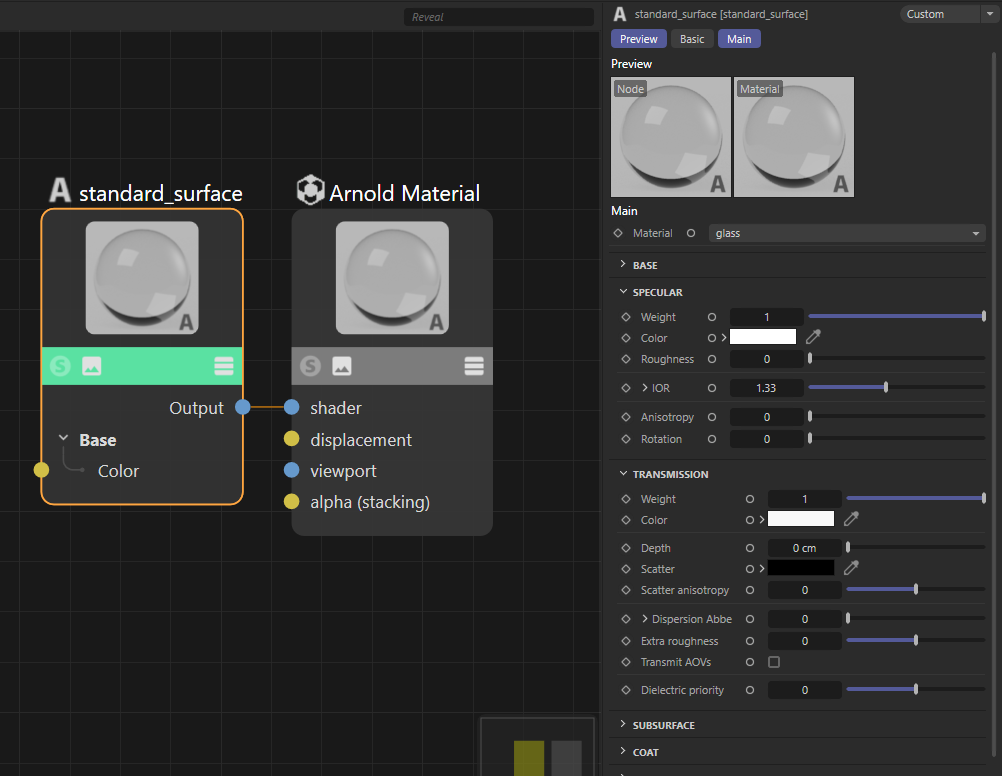Click the white Specular Color swatch
1002x776 pixels.
coord(763,338)
